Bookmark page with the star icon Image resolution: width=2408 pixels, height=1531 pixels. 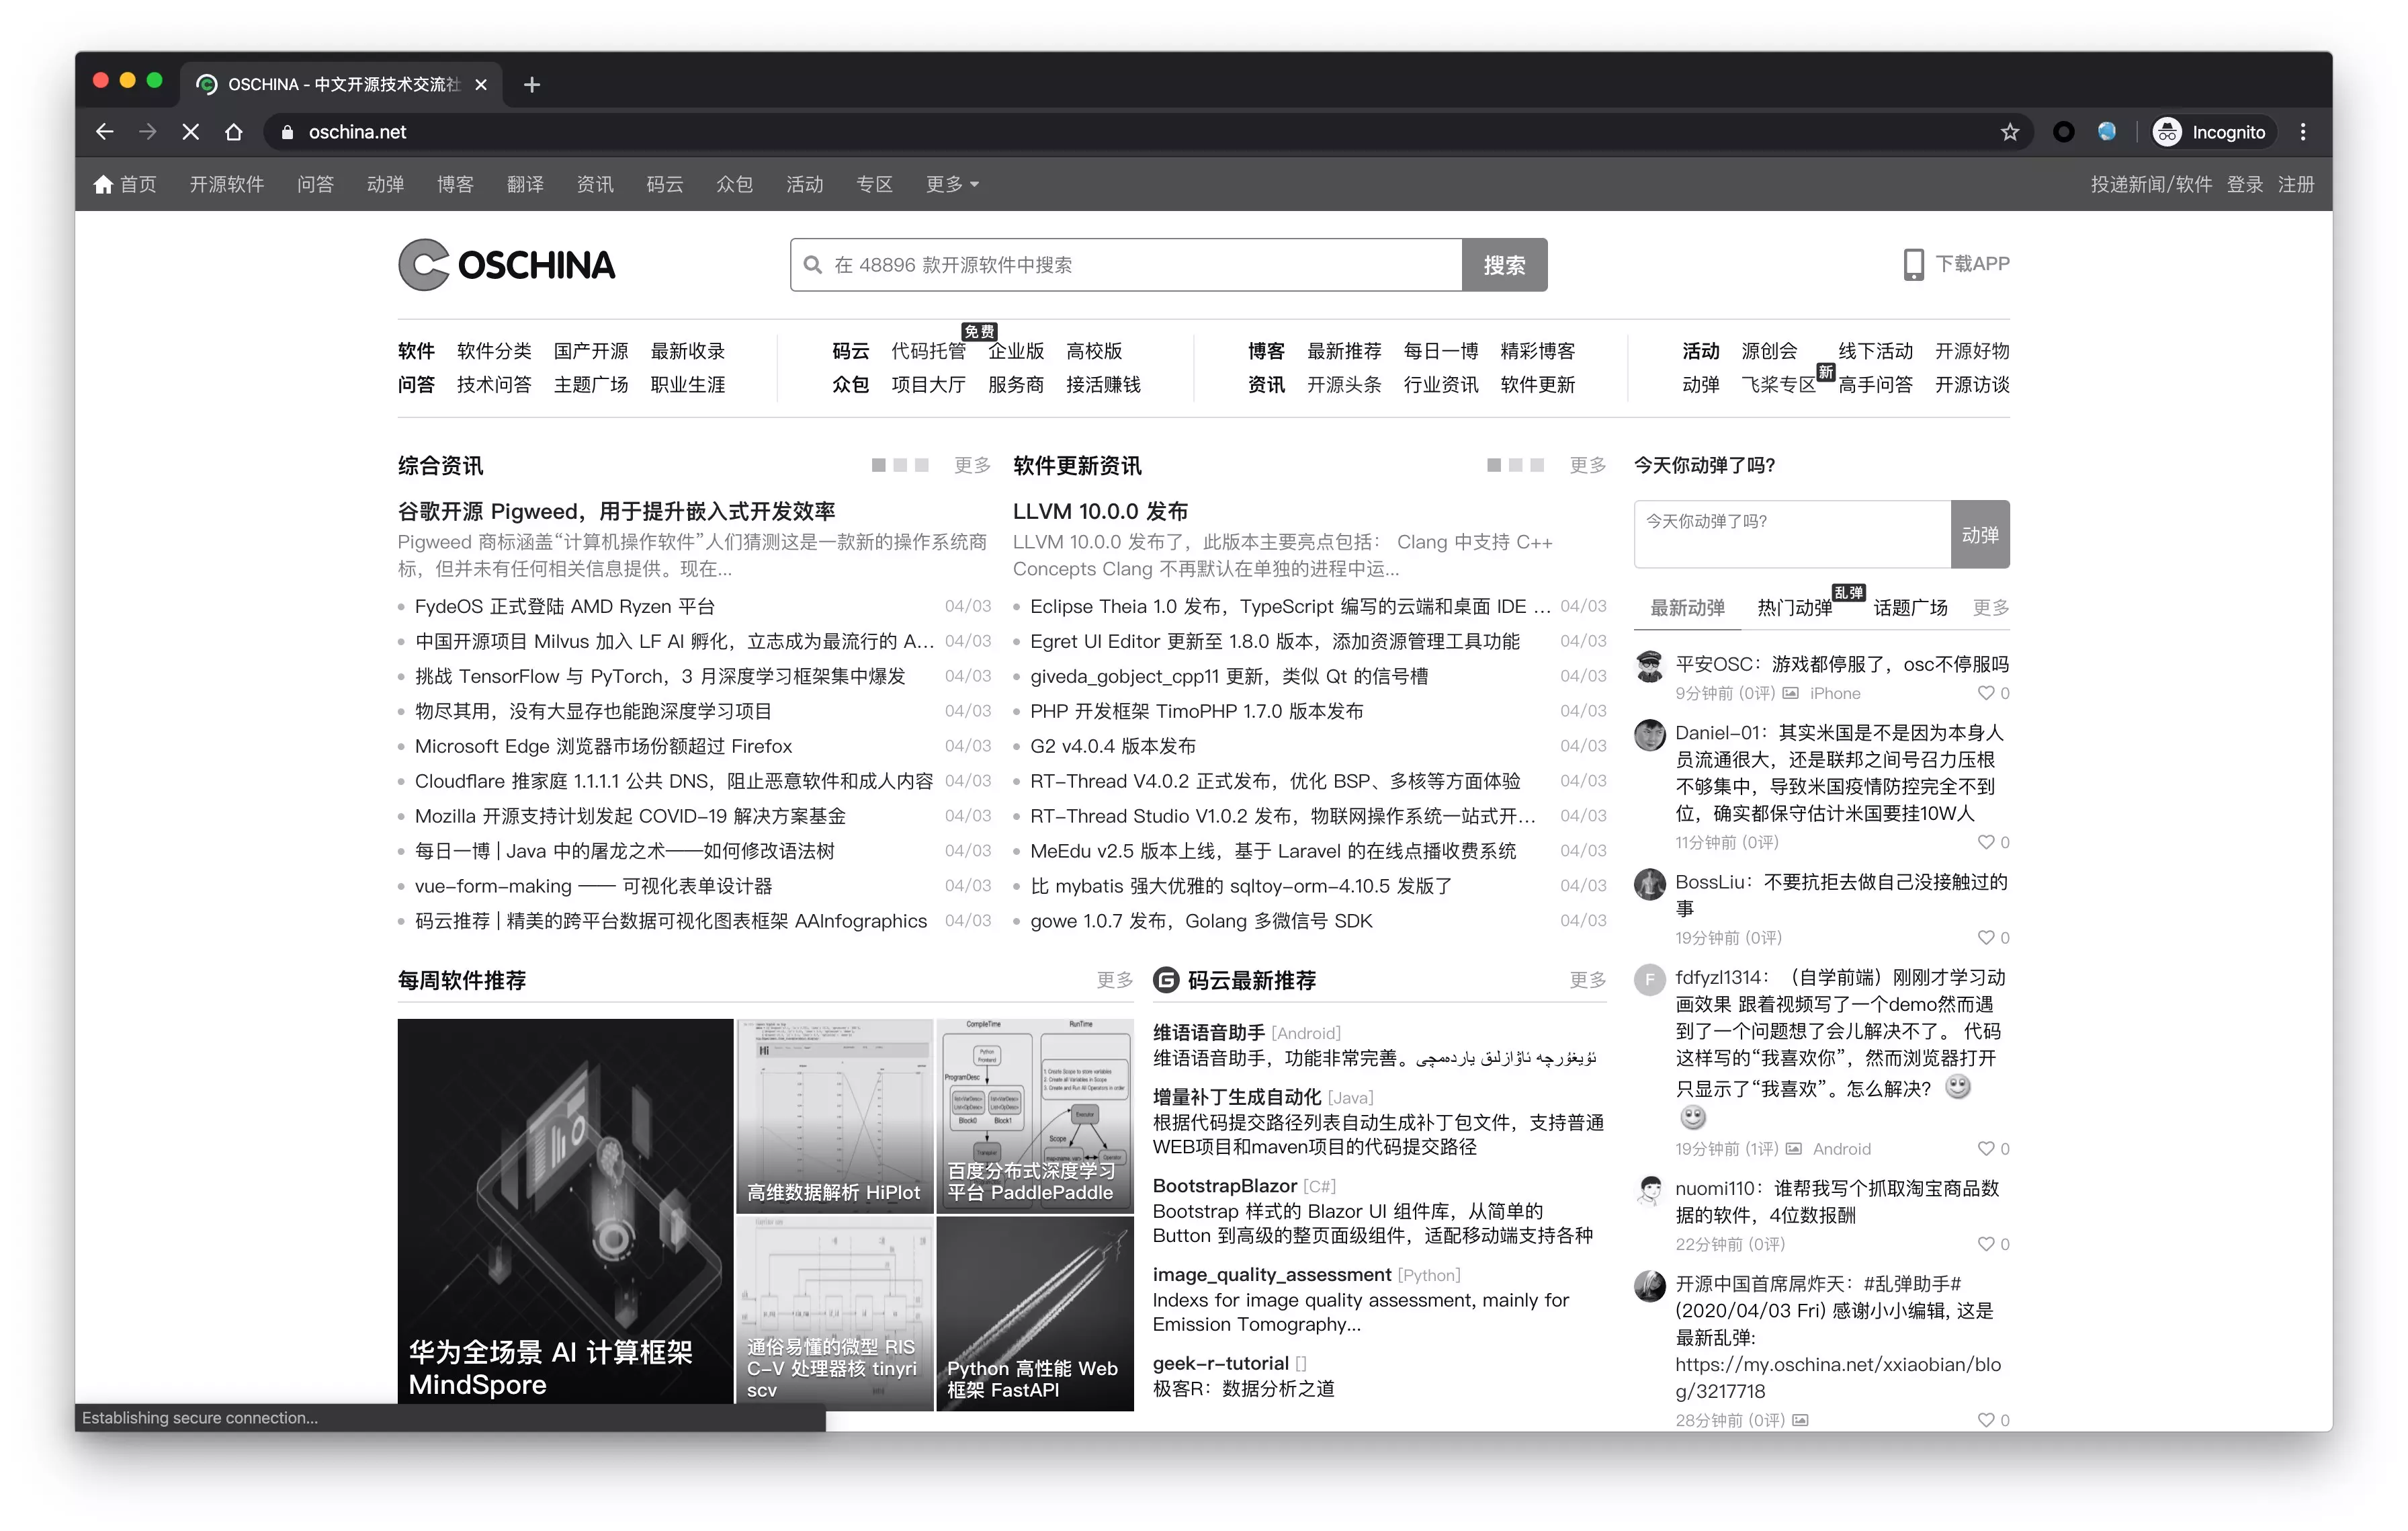click(x=2010, y=132)
